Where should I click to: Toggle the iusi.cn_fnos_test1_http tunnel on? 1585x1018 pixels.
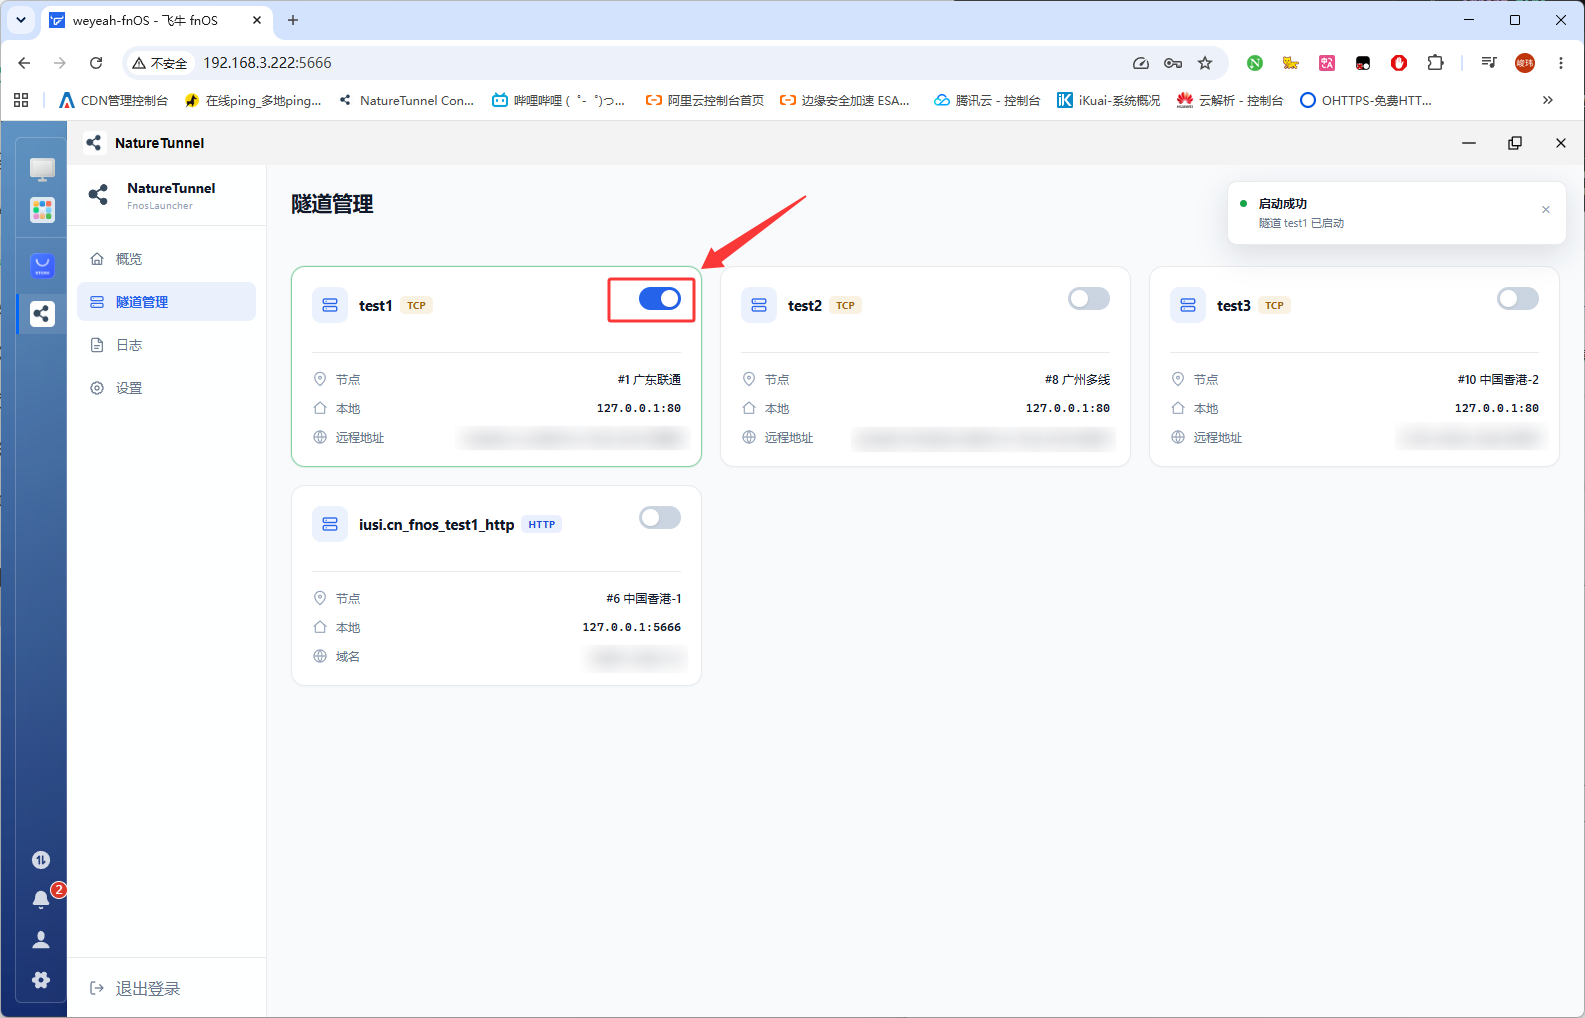[x=660, y=517]
